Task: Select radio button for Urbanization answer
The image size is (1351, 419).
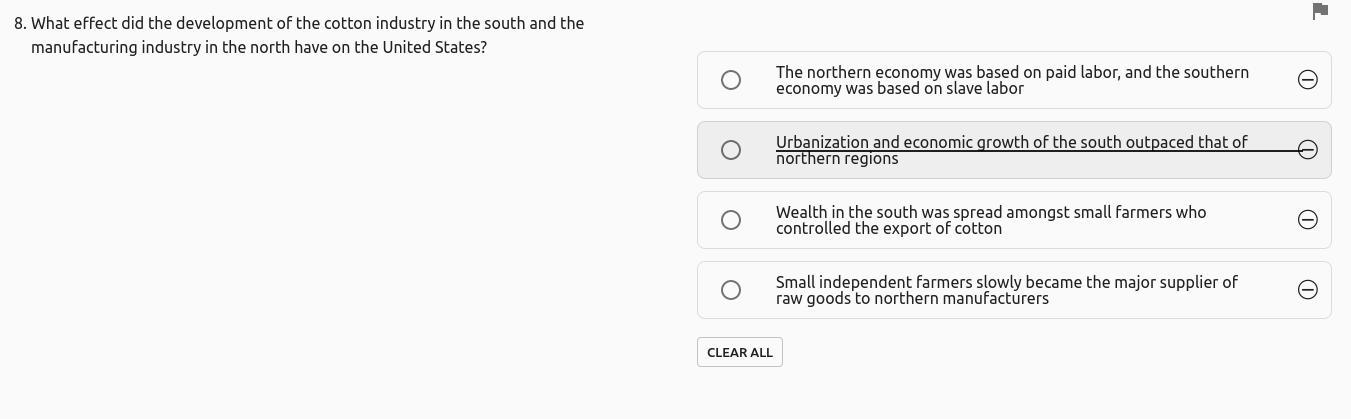Action: [731, 150]
